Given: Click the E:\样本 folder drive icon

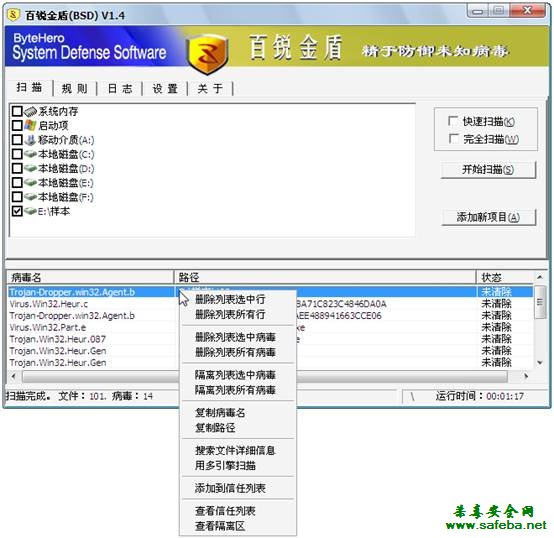Looking at the screenshot, I should [30, 211].
